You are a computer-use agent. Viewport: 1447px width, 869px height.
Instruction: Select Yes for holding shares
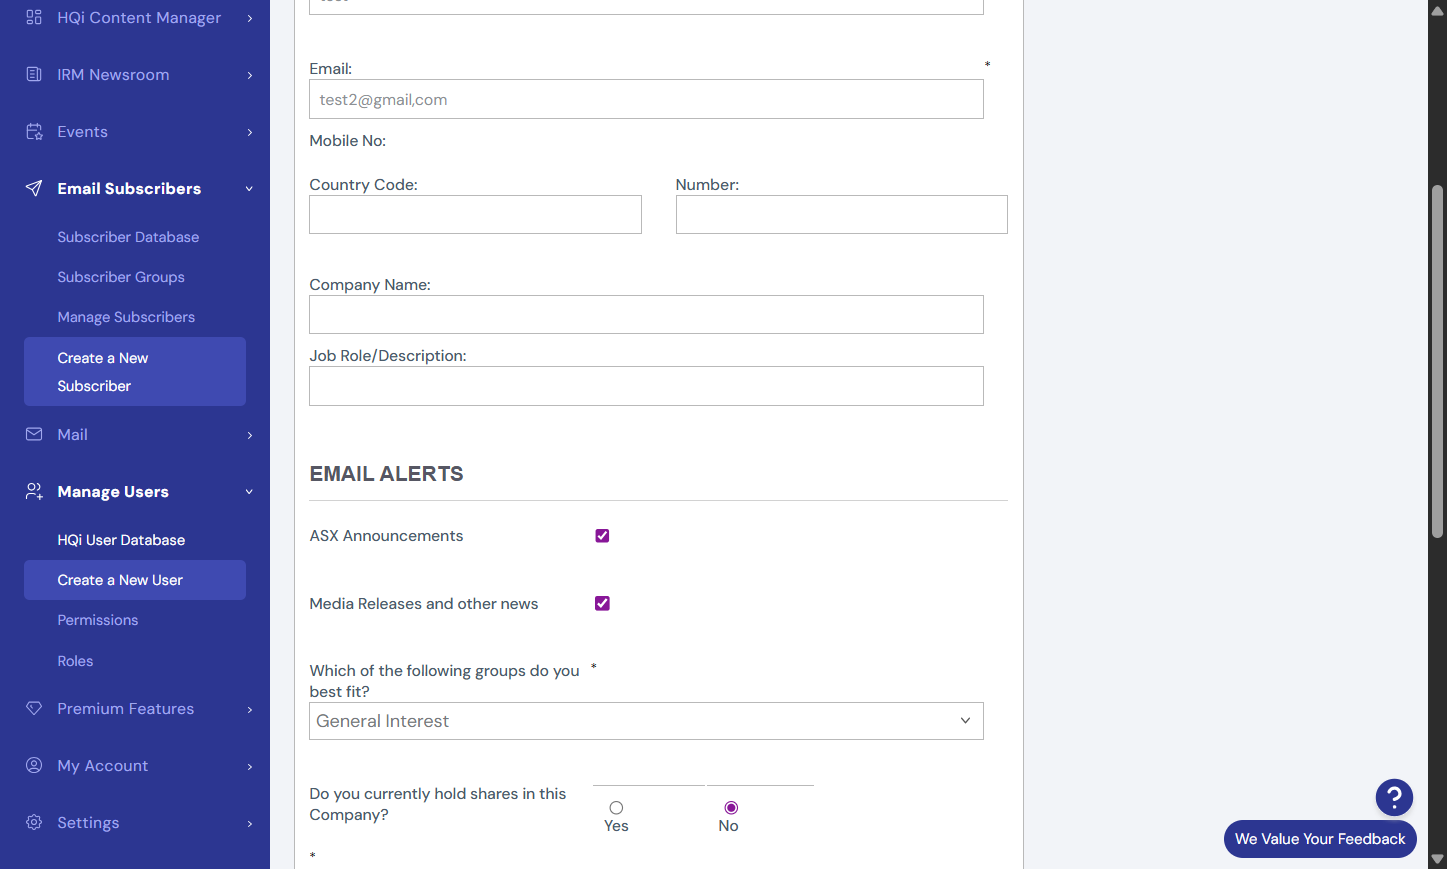click(616, 808)
